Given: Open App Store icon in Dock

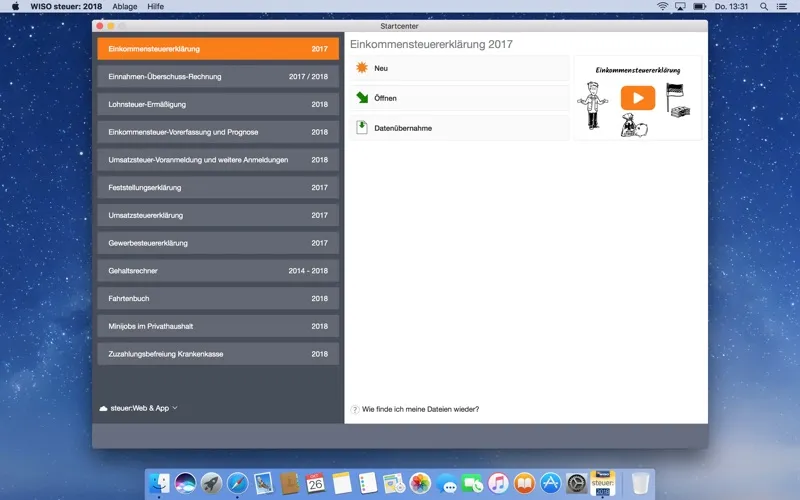Looking at the screenshot, I should (551, 483).
